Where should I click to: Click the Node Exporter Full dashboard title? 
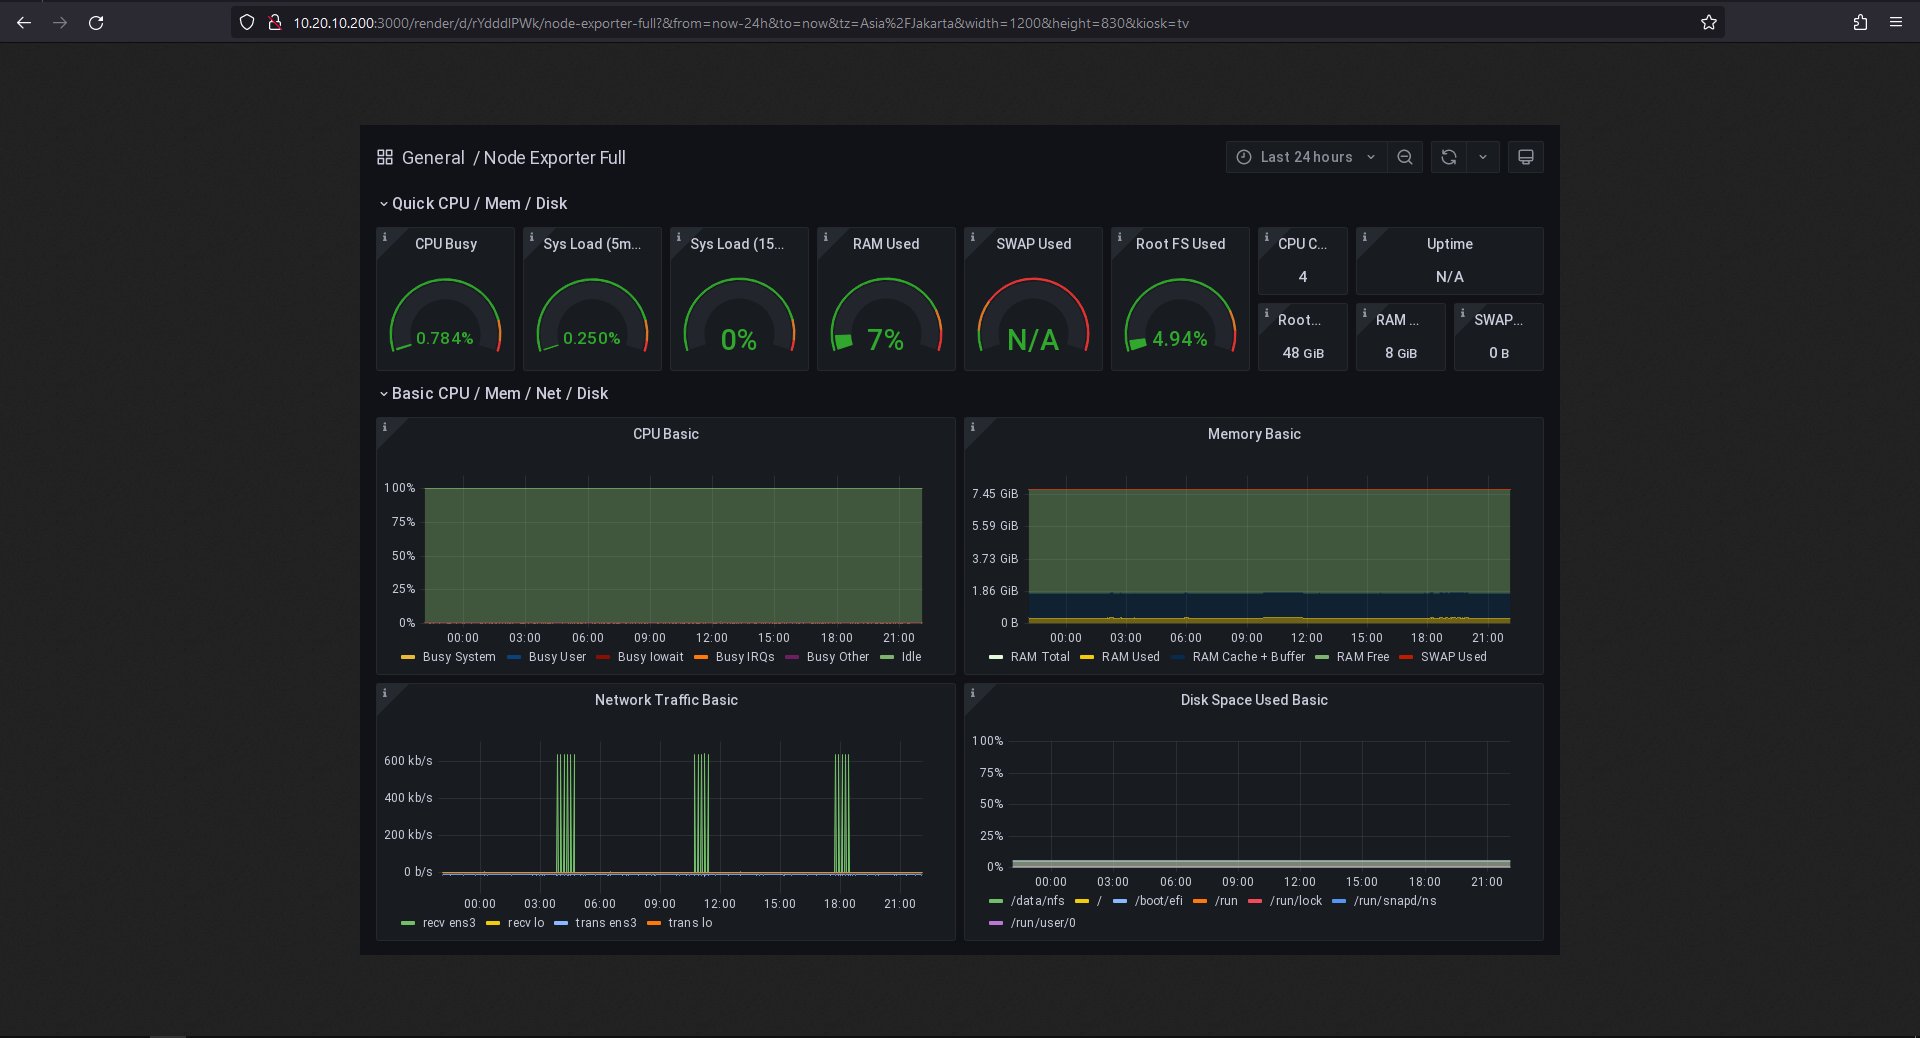(x=555, y=158)
